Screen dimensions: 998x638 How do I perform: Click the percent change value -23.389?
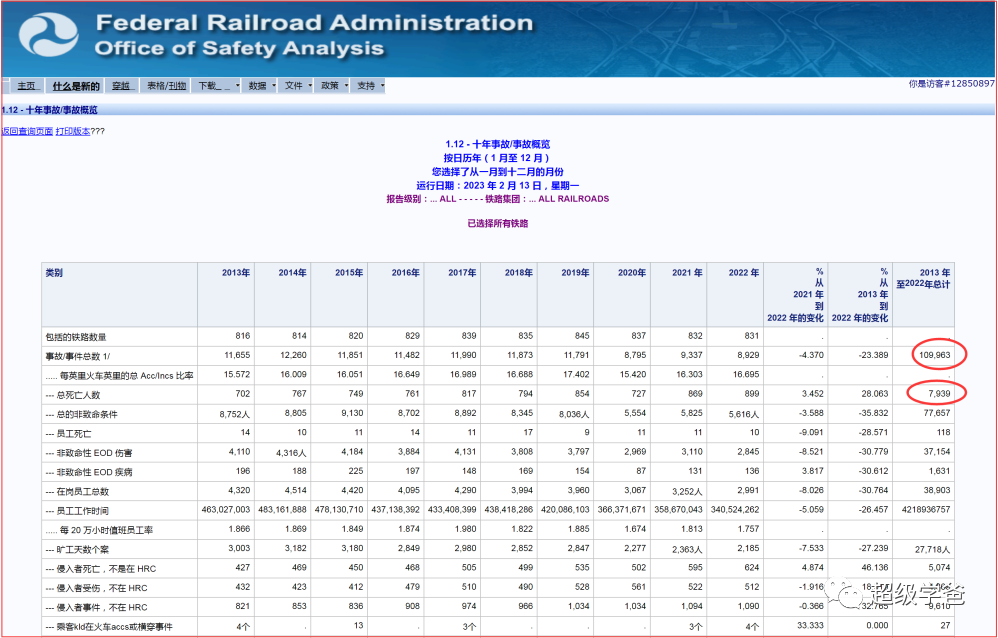pyautogui.click(x=873, y=355)
